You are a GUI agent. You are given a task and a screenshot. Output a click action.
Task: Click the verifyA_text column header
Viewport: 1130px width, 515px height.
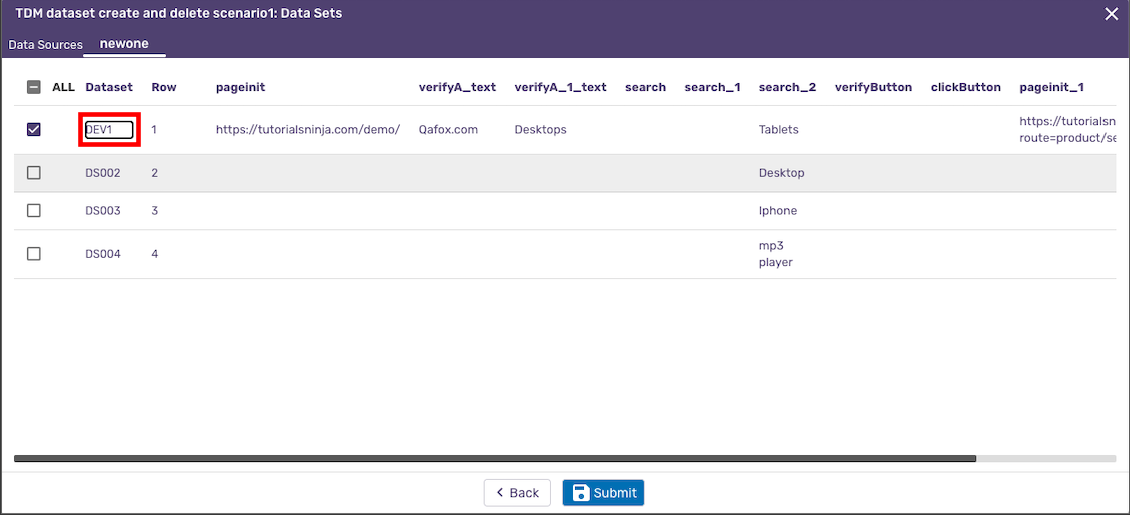[x=458, y=87]
